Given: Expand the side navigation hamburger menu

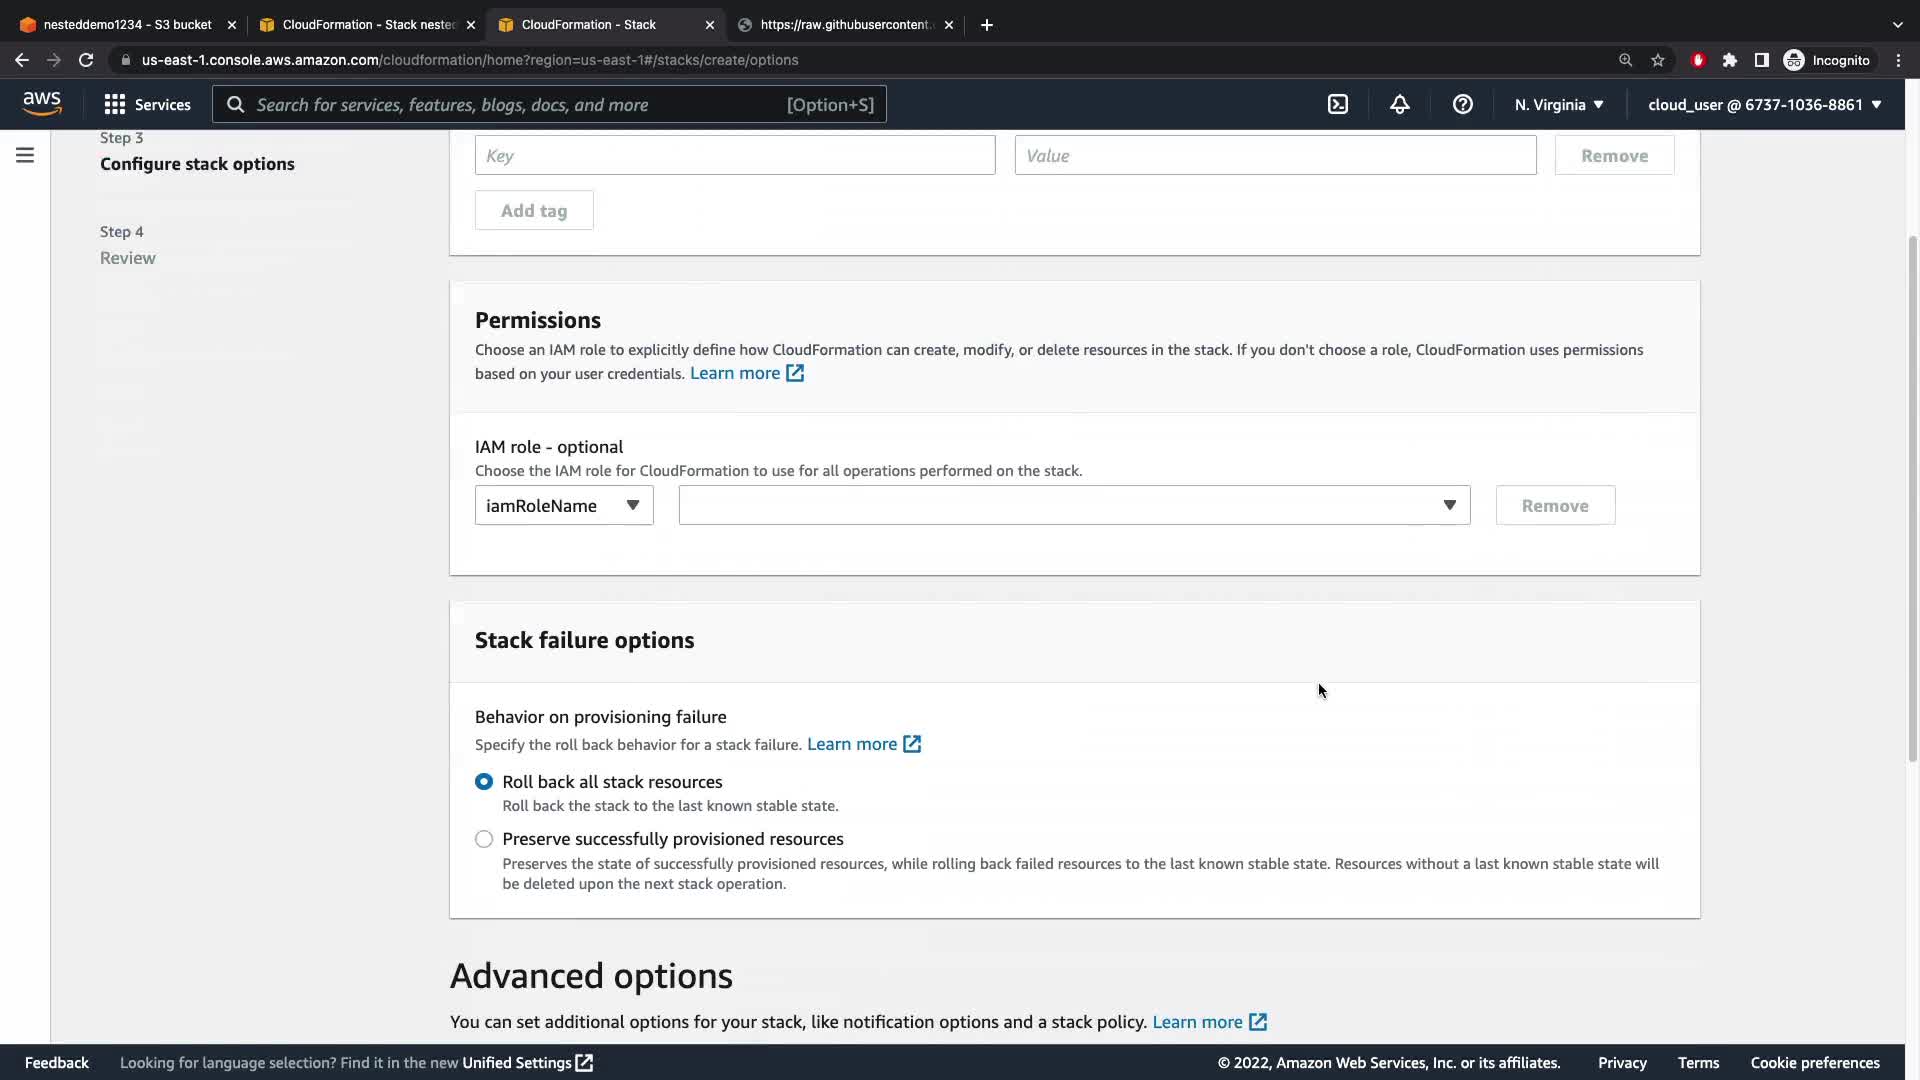Looking at the screenshot, I should [25, 155].
